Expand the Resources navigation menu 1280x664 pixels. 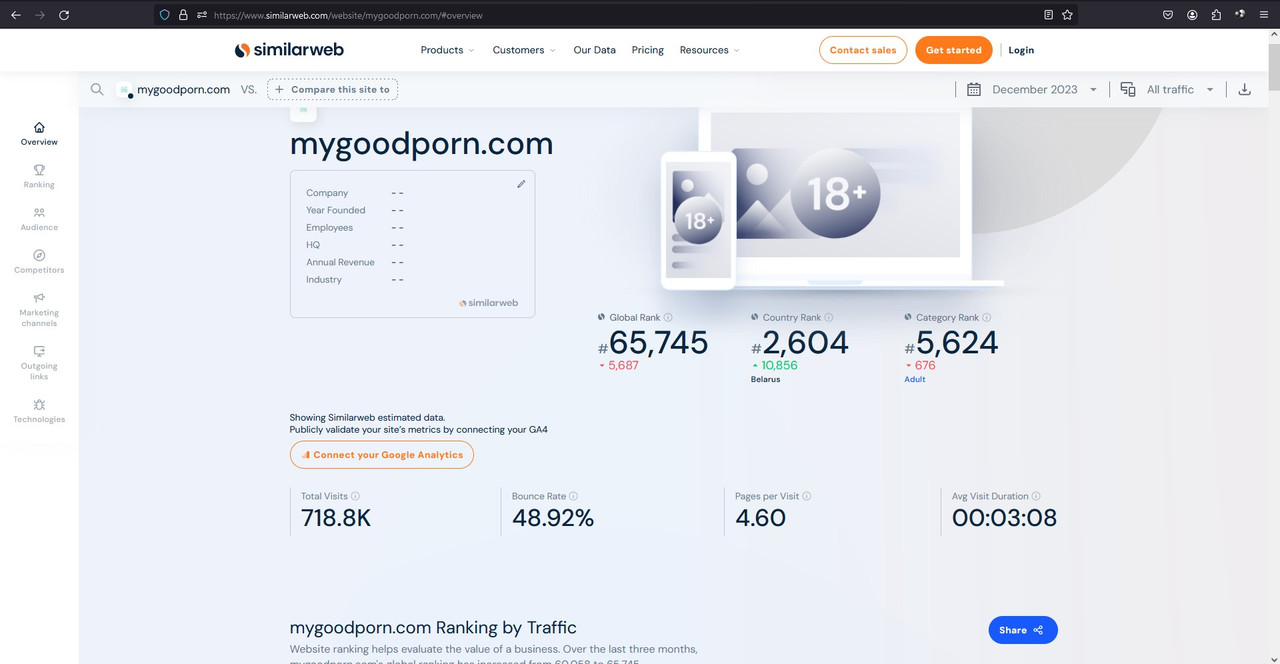tap(709, 49)
